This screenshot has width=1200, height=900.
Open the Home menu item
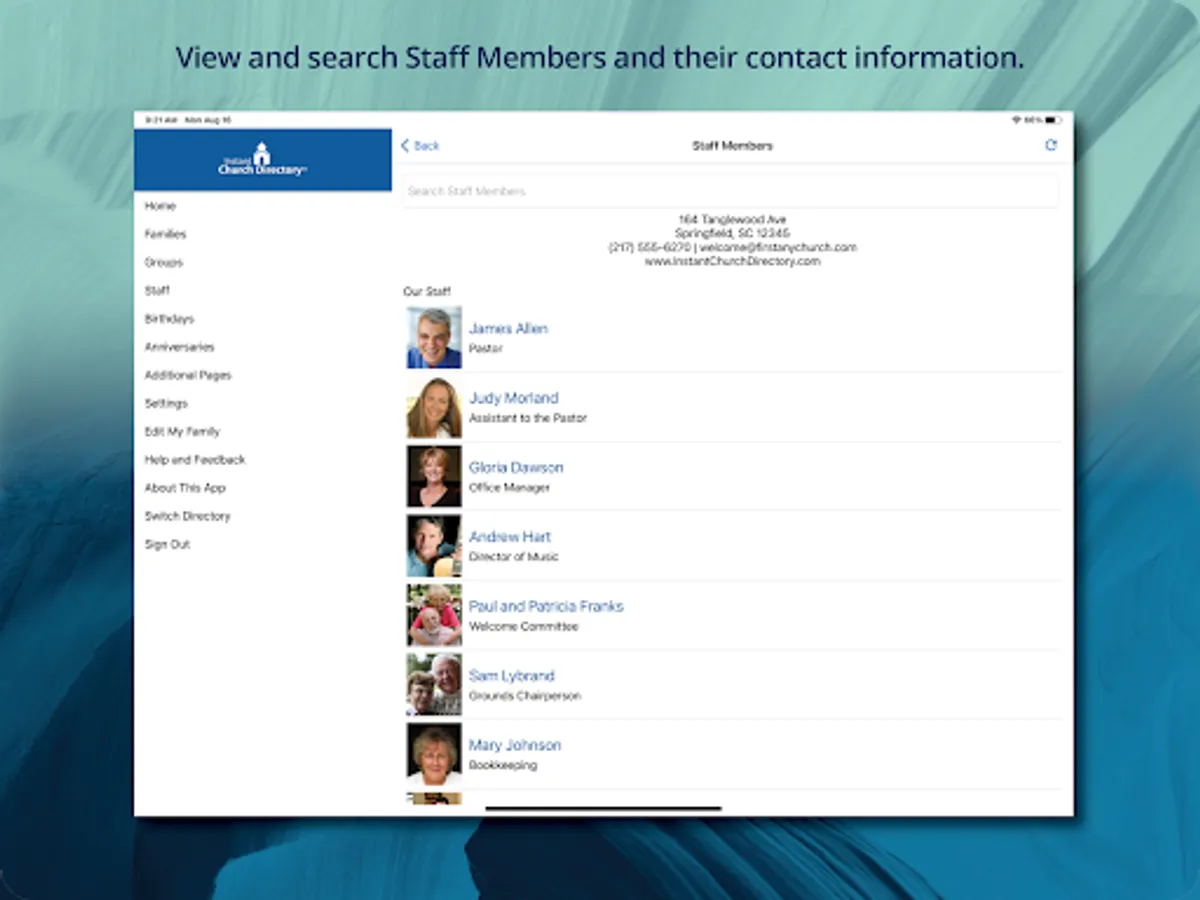(x=160, y=206)
